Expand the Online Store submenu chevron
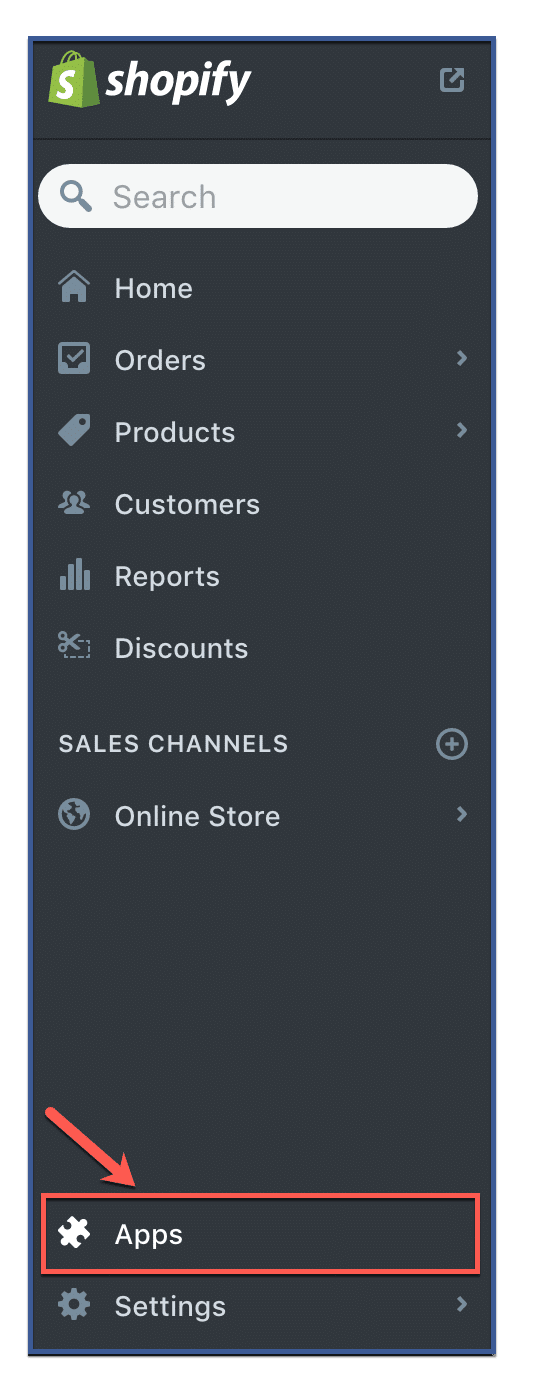The height and width of the screenshot is (1375, 549). pyautogui.click(x=461, y=814)
